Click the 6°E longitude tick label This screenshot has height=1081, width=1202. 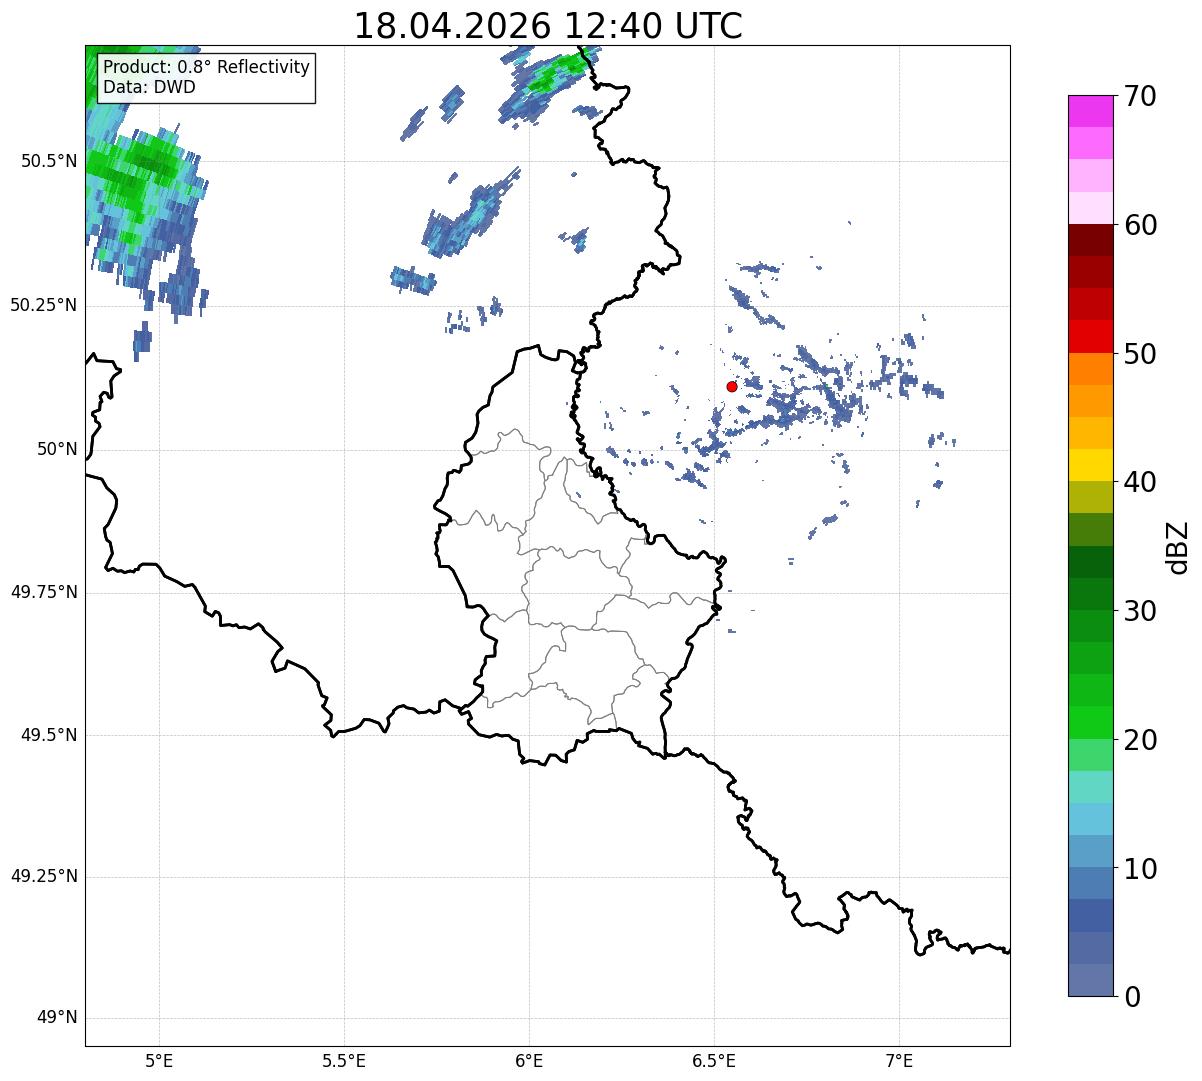tap(529, 1060)
